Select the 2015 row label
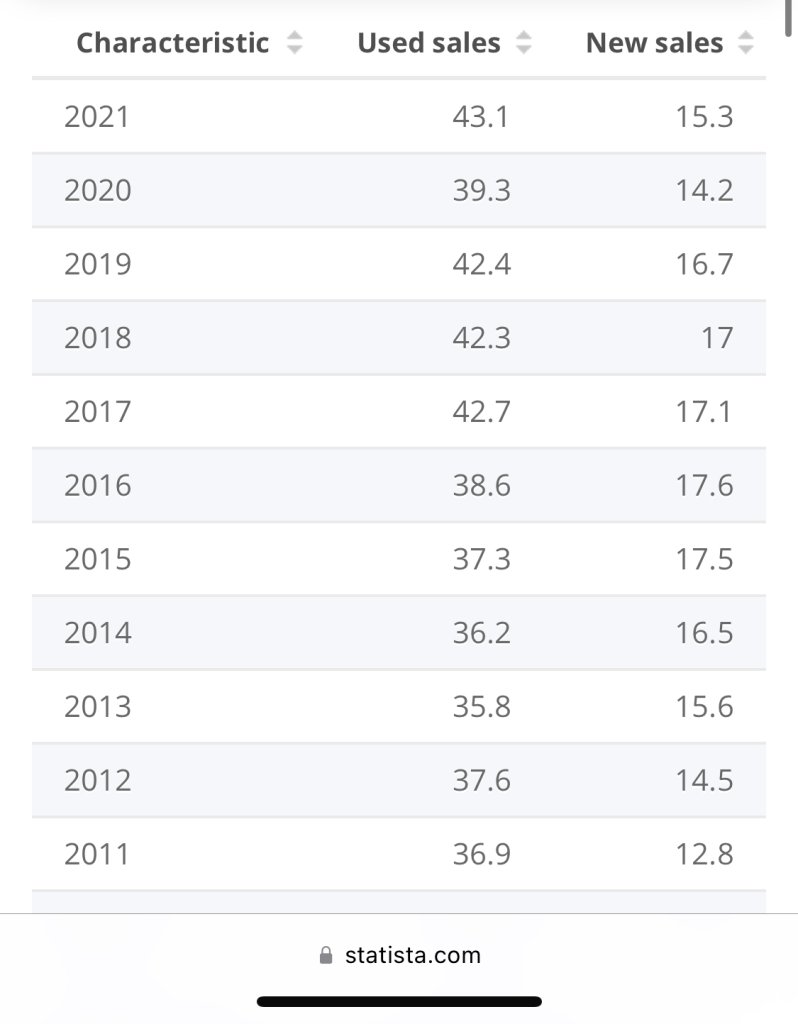This screenshot has height=1024, width=798. [x=97, y=560]
